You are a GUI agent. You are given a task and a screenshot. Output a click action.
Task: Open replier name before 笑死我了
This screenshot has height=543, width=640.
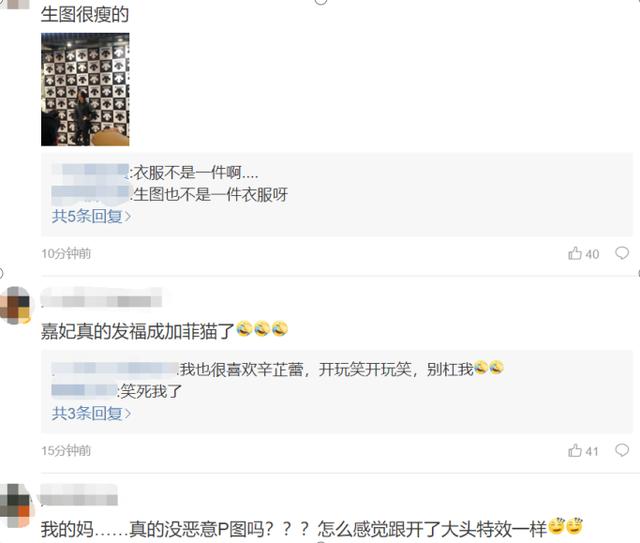coord(84,391)
